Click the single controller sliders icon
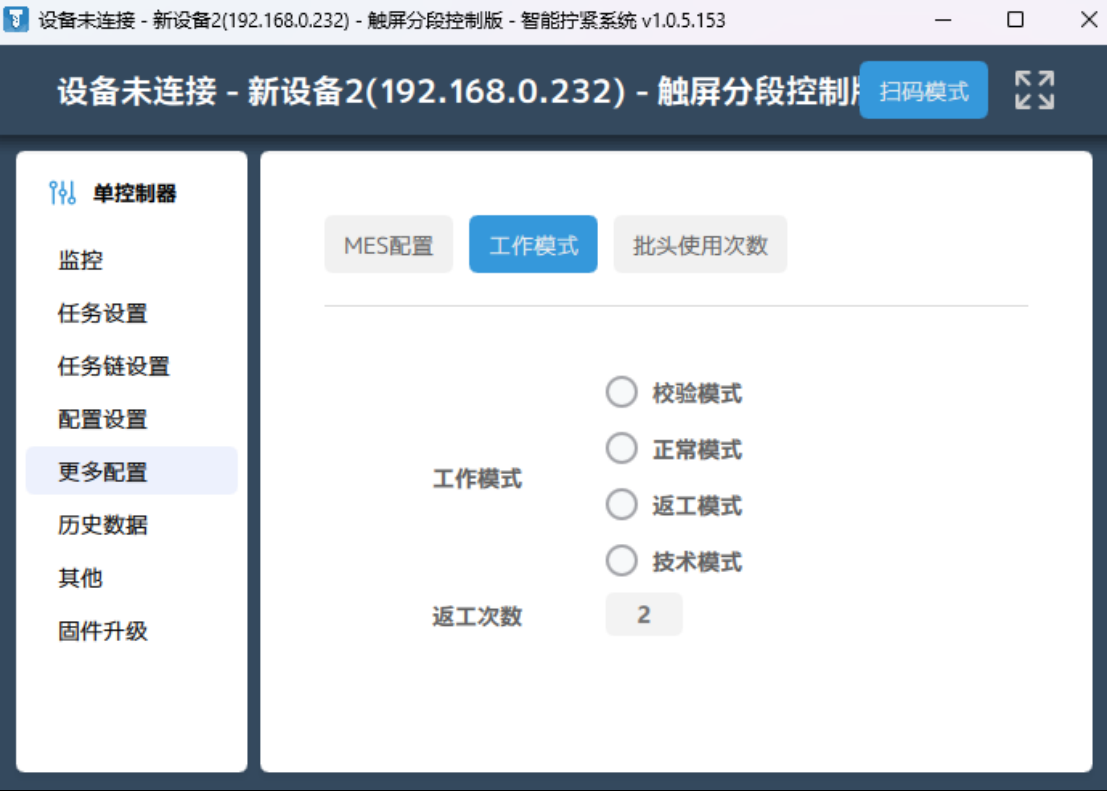Viewport: 1107px width, 791px height. pyautogui.click(x=62, y=193)
